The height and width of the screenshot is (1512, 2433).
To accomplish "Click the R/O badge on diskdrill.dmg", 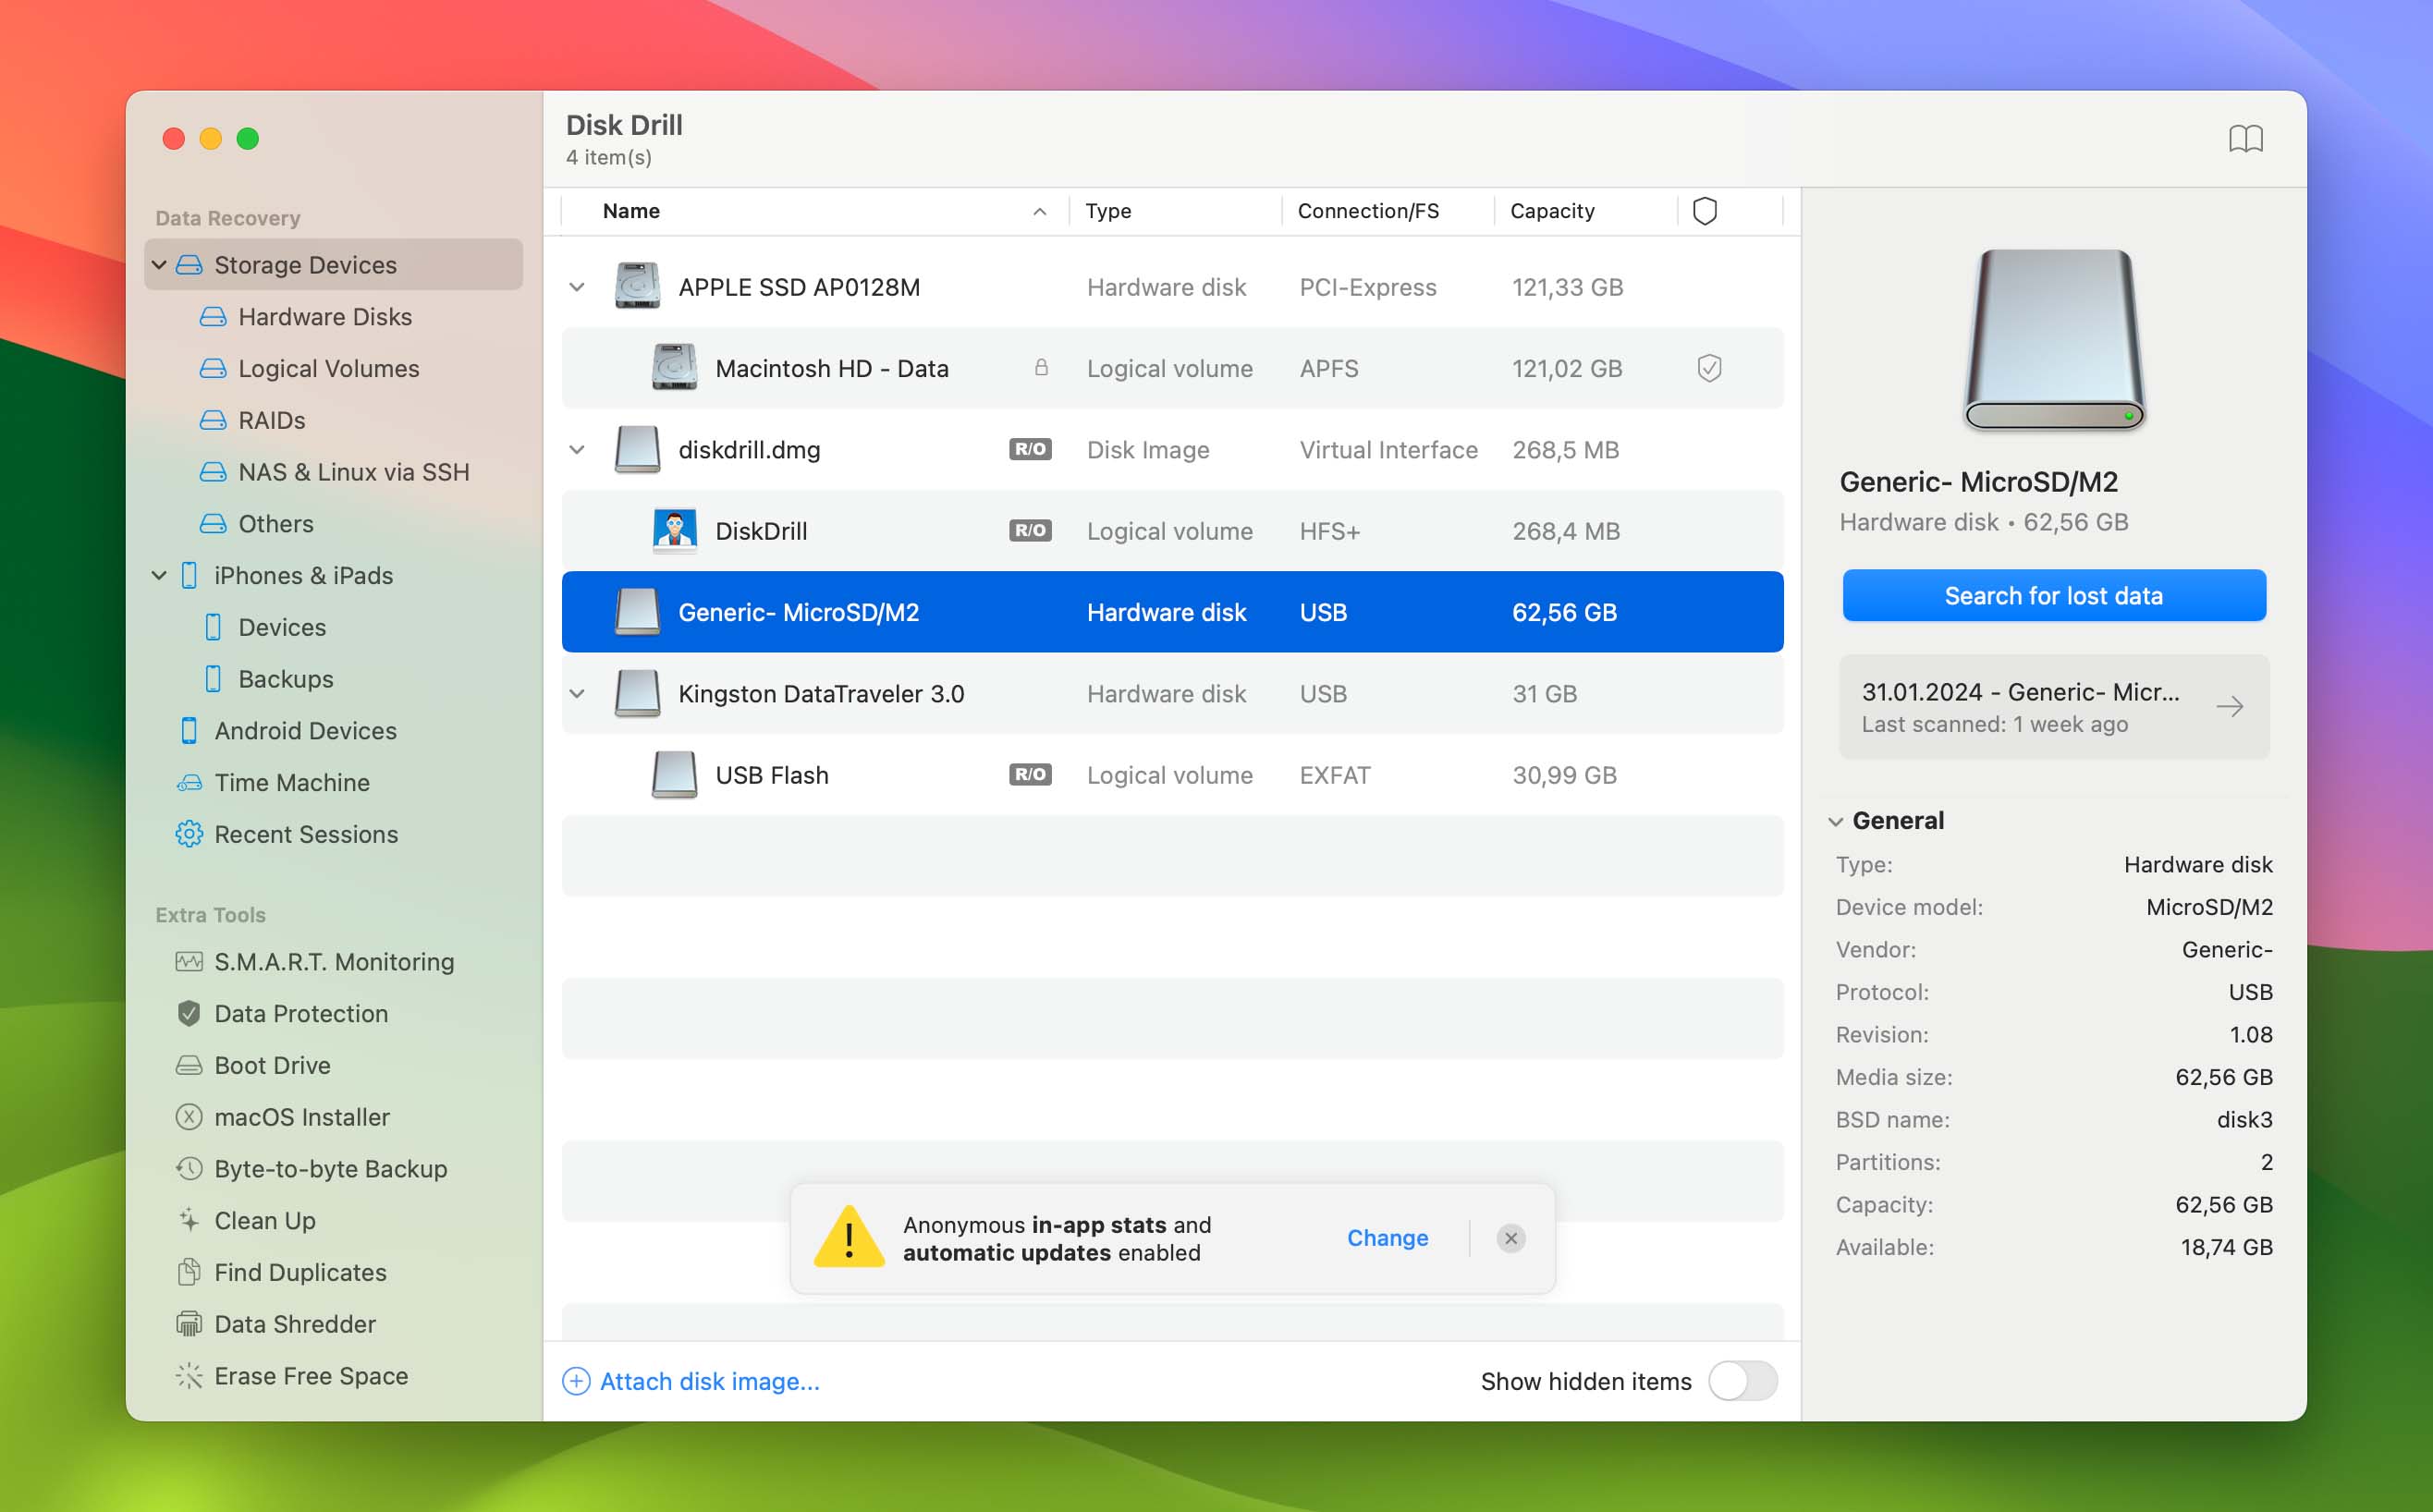I will (x=1030, y=449).
